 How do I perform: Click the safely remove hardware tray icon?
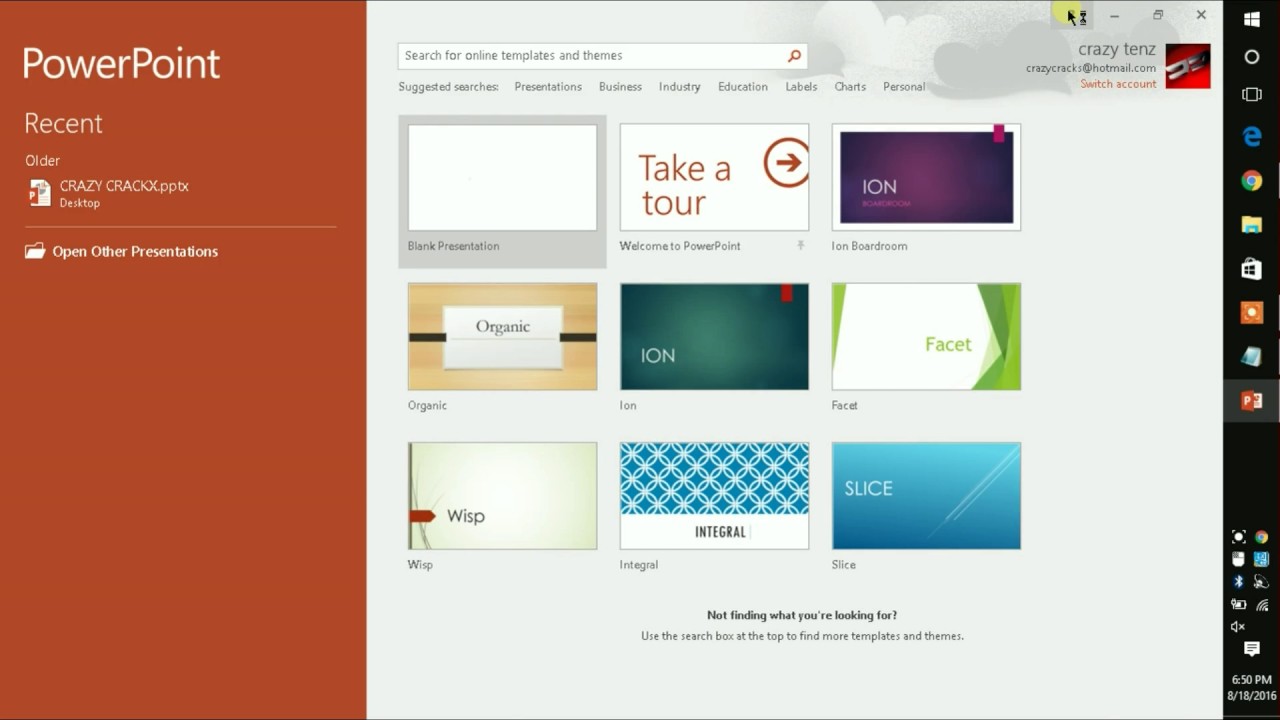point(1261,581)
